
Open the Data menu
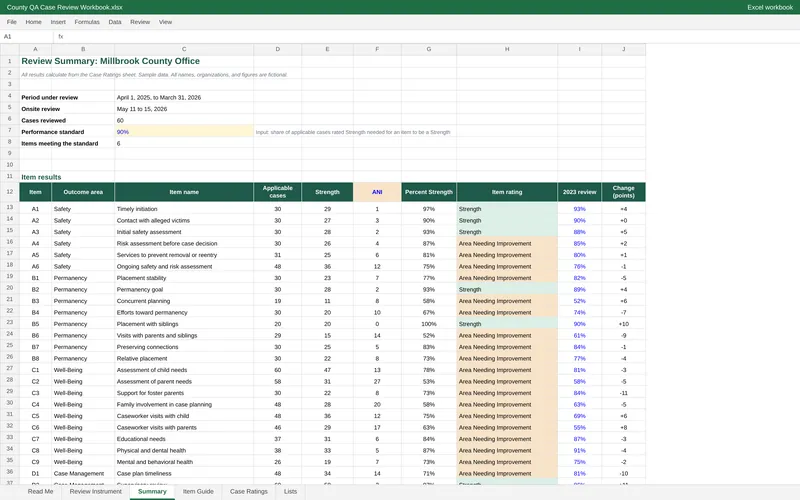(x=115, y=22)
